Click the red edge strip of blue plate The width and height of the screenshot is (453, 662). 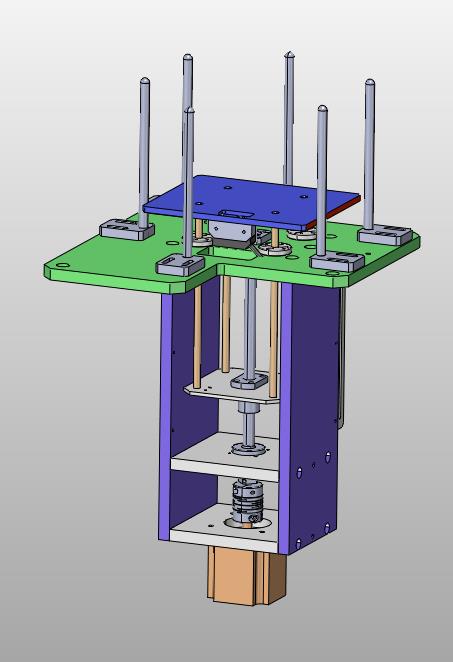pos(334,211)
